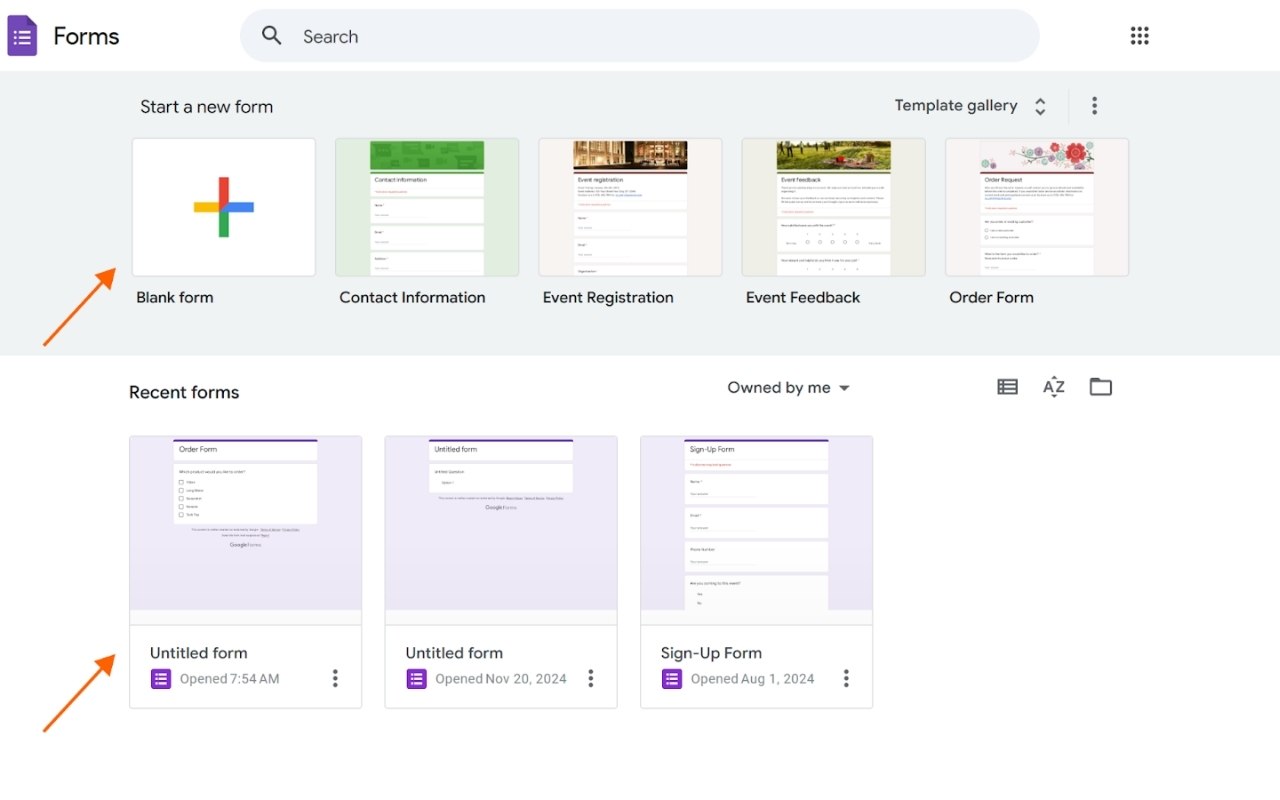
Task: Switch to list view of recent forms
Action: coord(1007,387)
